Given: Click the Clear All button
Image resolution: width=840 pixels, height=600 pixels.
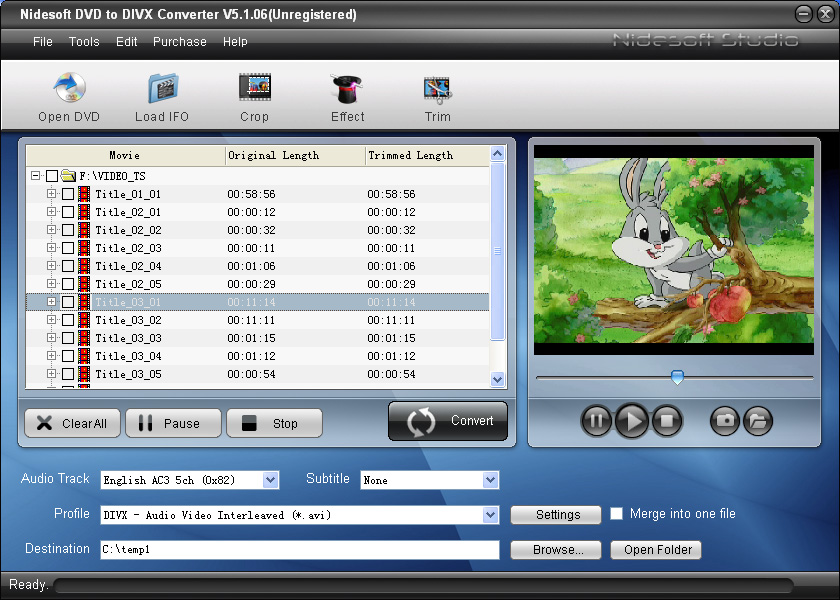Looking at the screenshot, I should tap(73, 423).
